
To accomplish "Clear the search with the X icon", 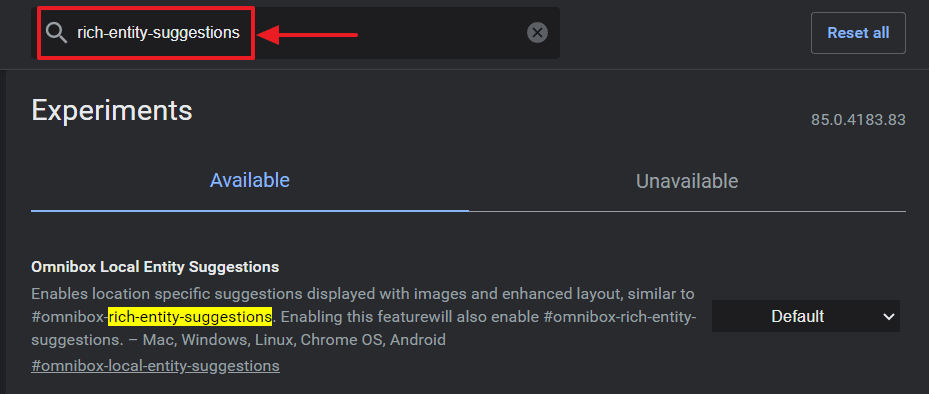I will click(x=537, y=33).
